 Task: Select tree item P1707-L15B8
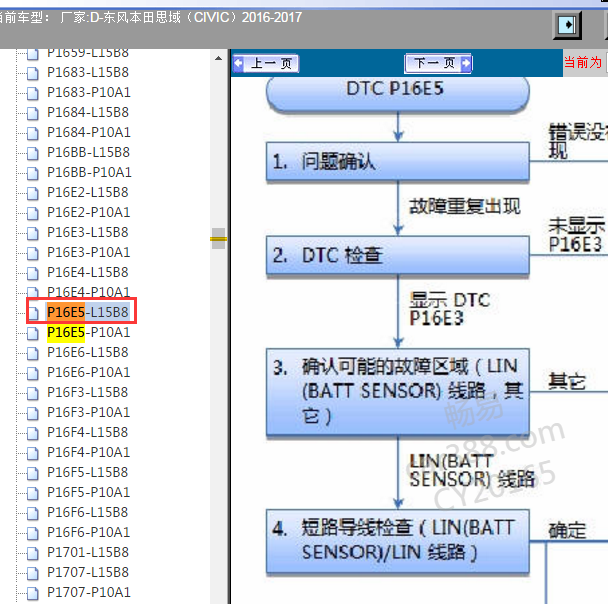[x=88, y=573]
